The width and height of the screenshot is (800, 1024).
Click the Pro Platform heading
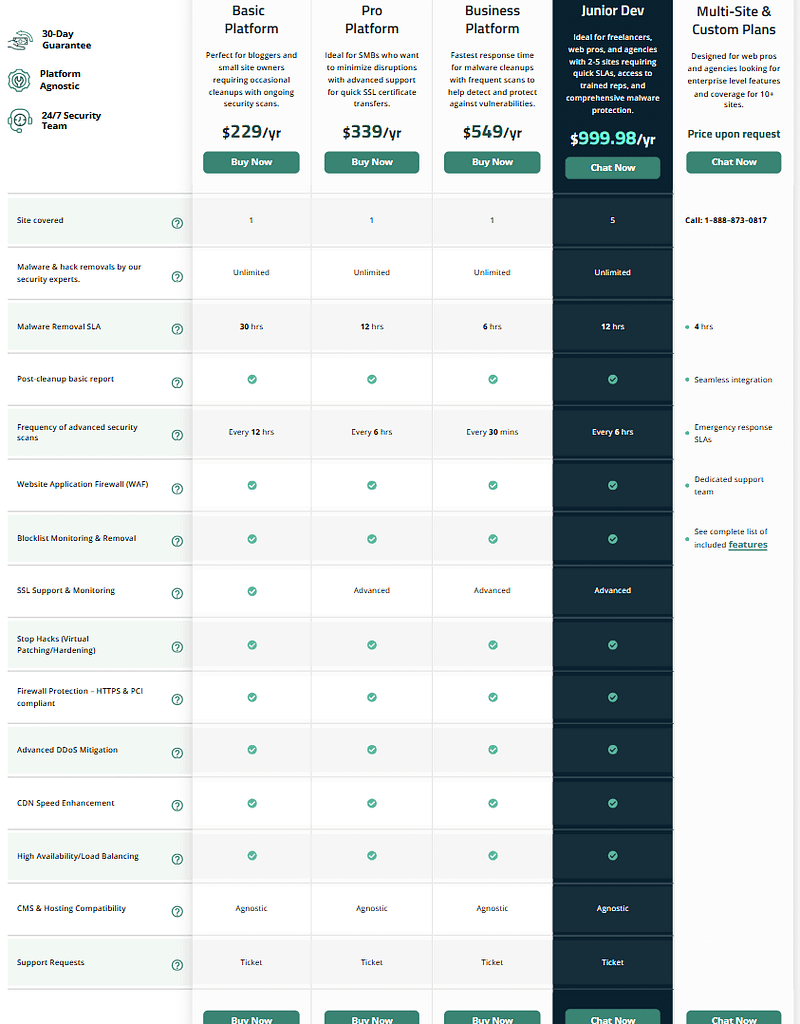(372, 20)
